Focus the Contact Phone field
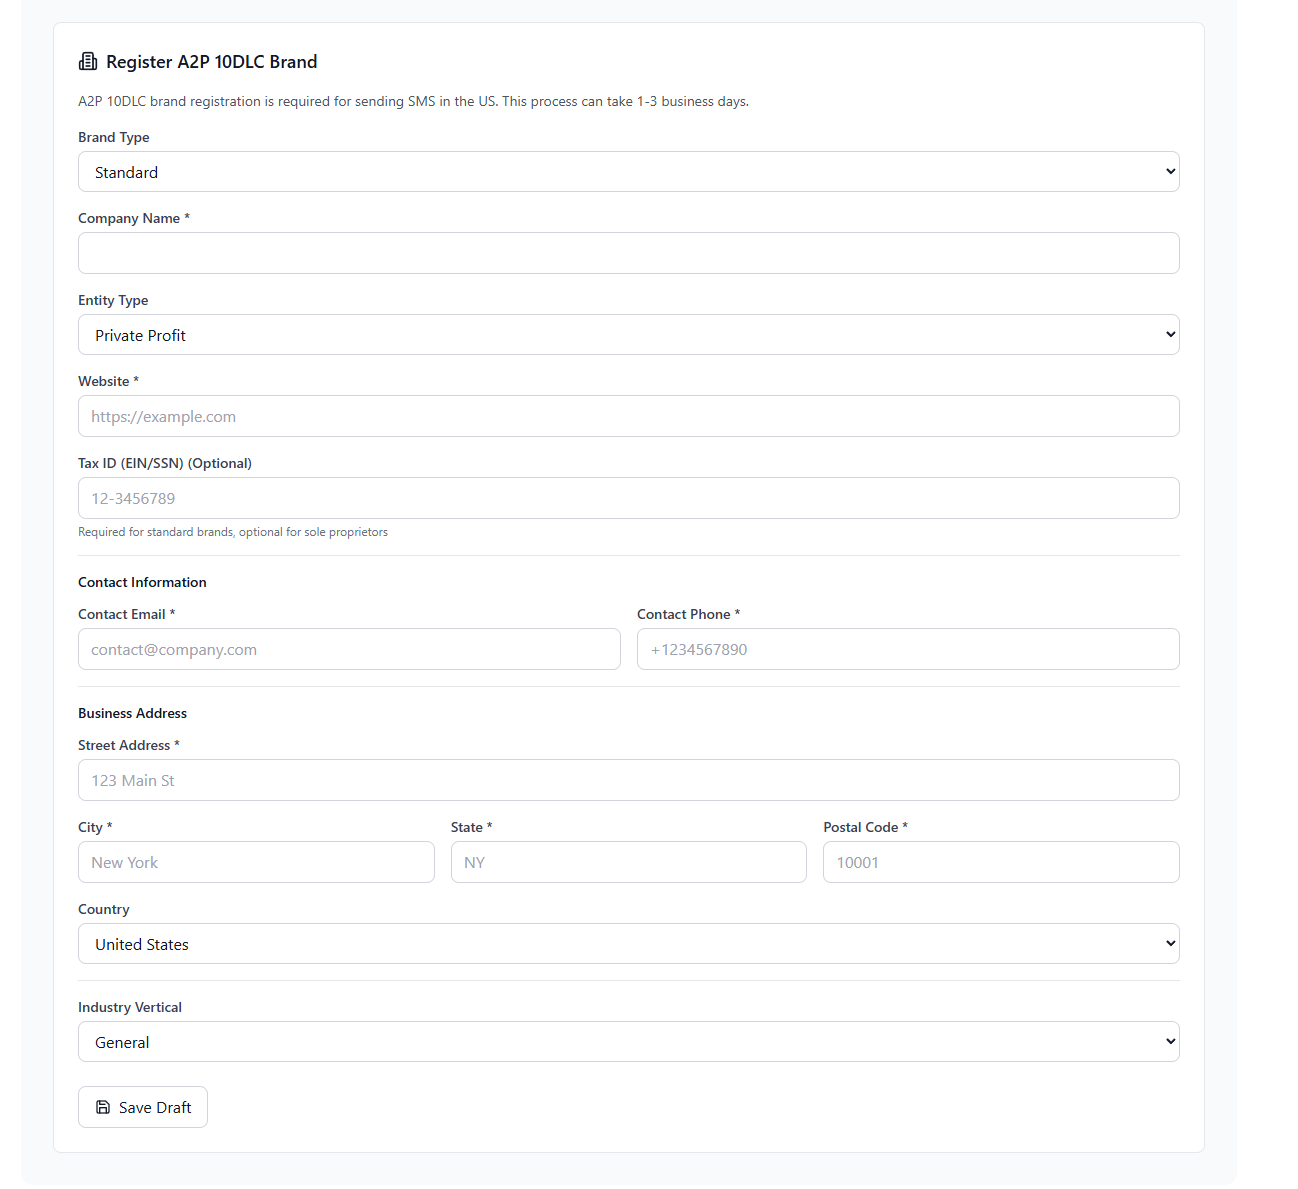The height and width of the screenshot is (1189, 1298). click(x=907, y=649)
